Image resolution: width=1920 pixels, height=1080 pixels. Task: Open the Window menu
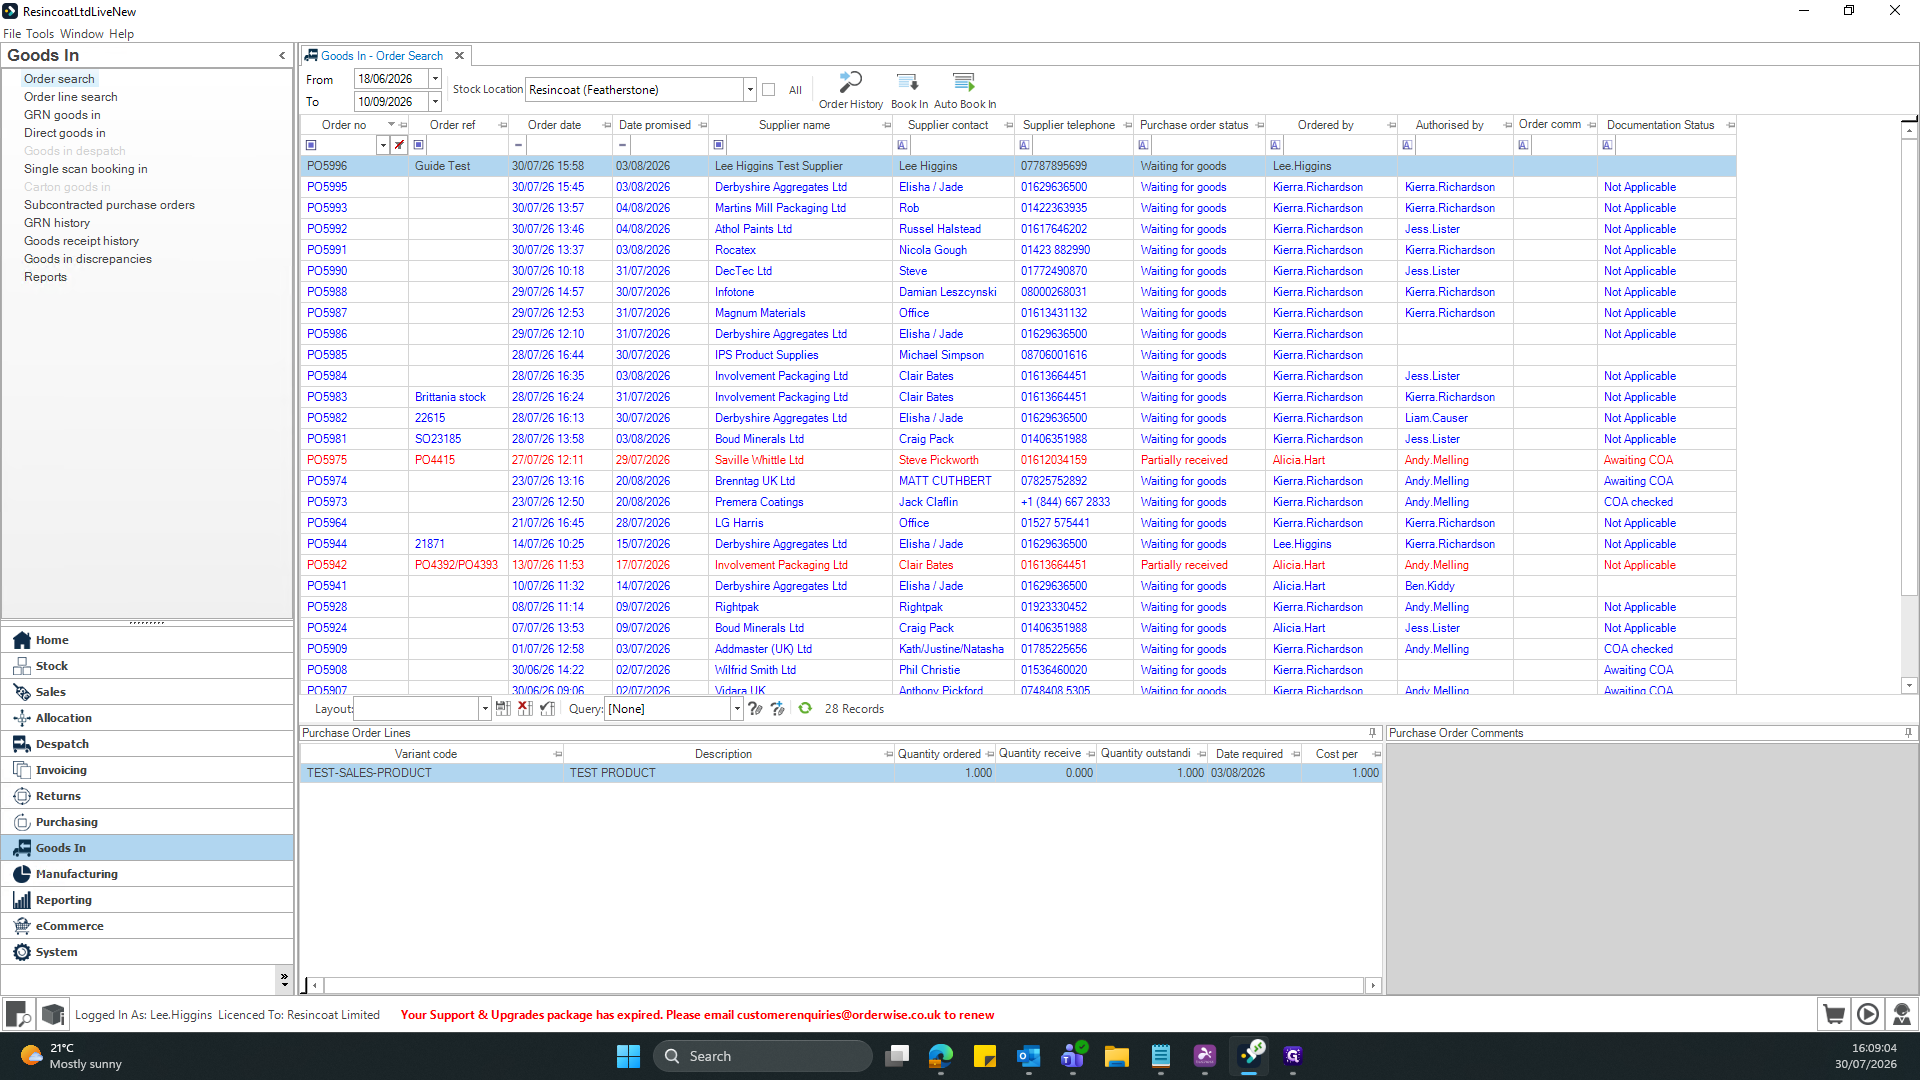click(82, 34)
